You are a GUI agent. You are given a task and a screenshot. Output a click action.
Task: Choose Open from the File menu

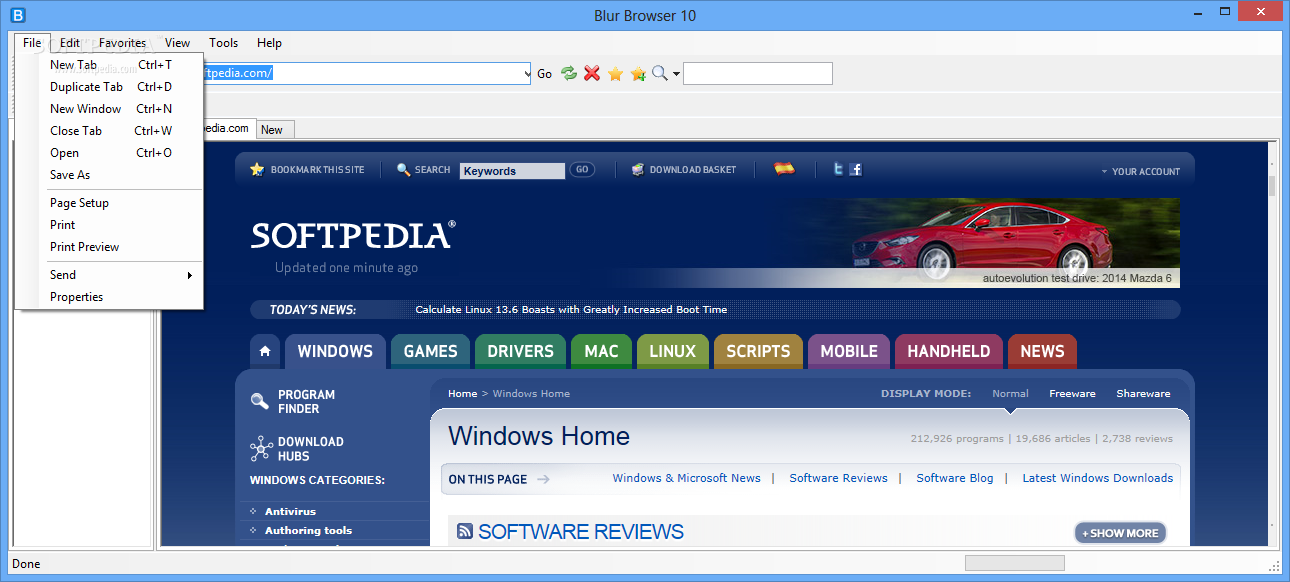110,153
